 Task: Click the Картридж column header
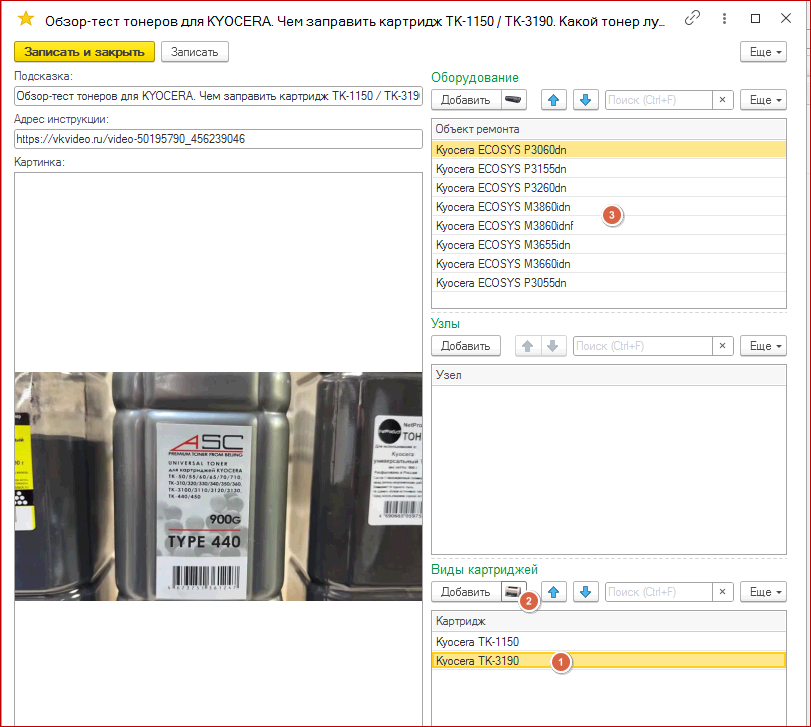pos(609,621)
